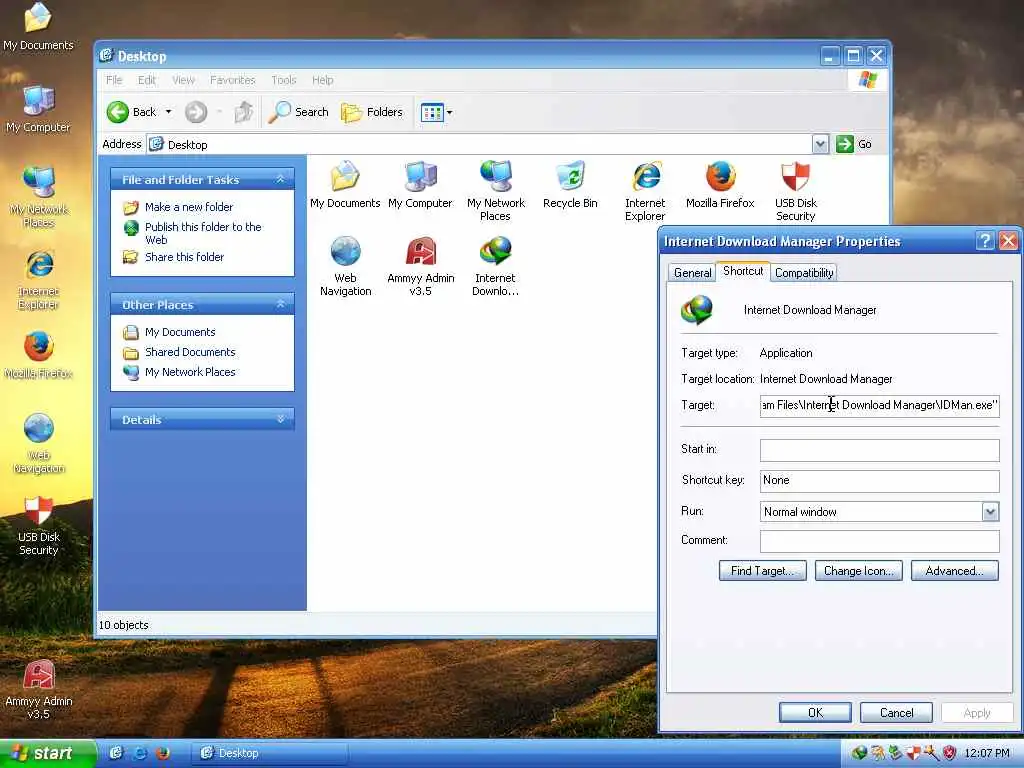
Task: Open the Tools menu
Action: pos(283,80)
